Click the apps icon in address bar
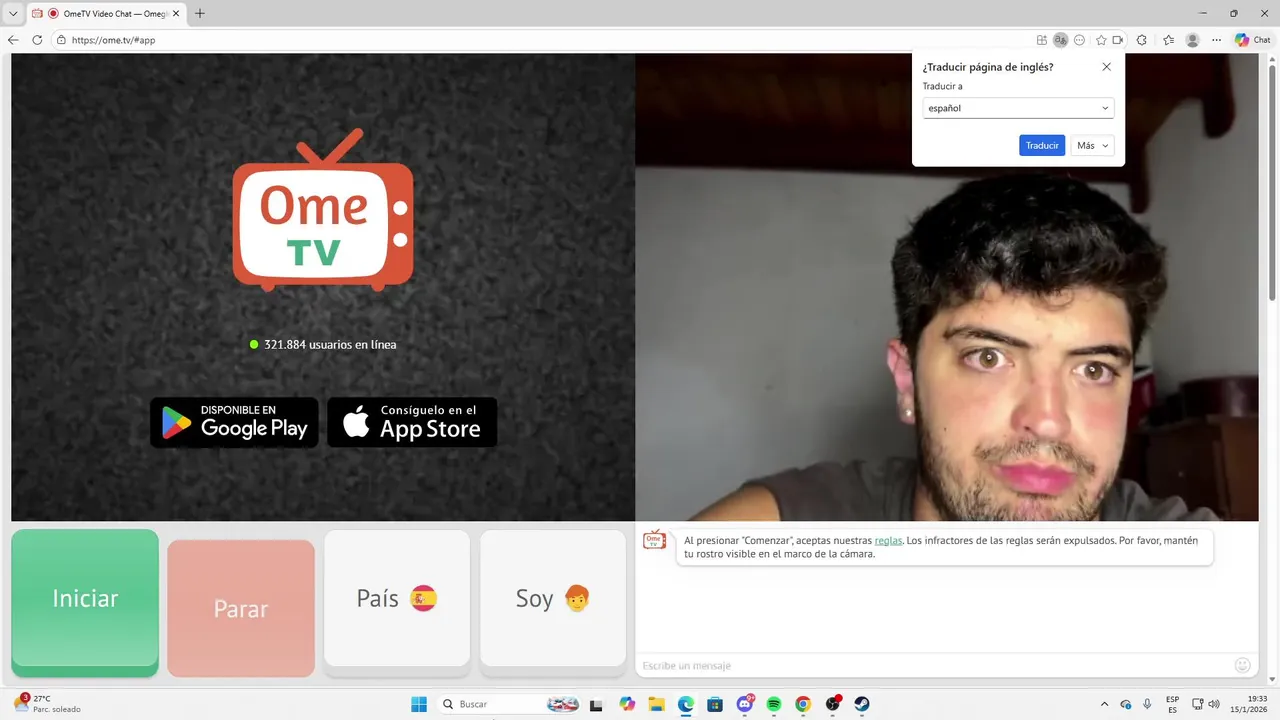 point(1042,40)
